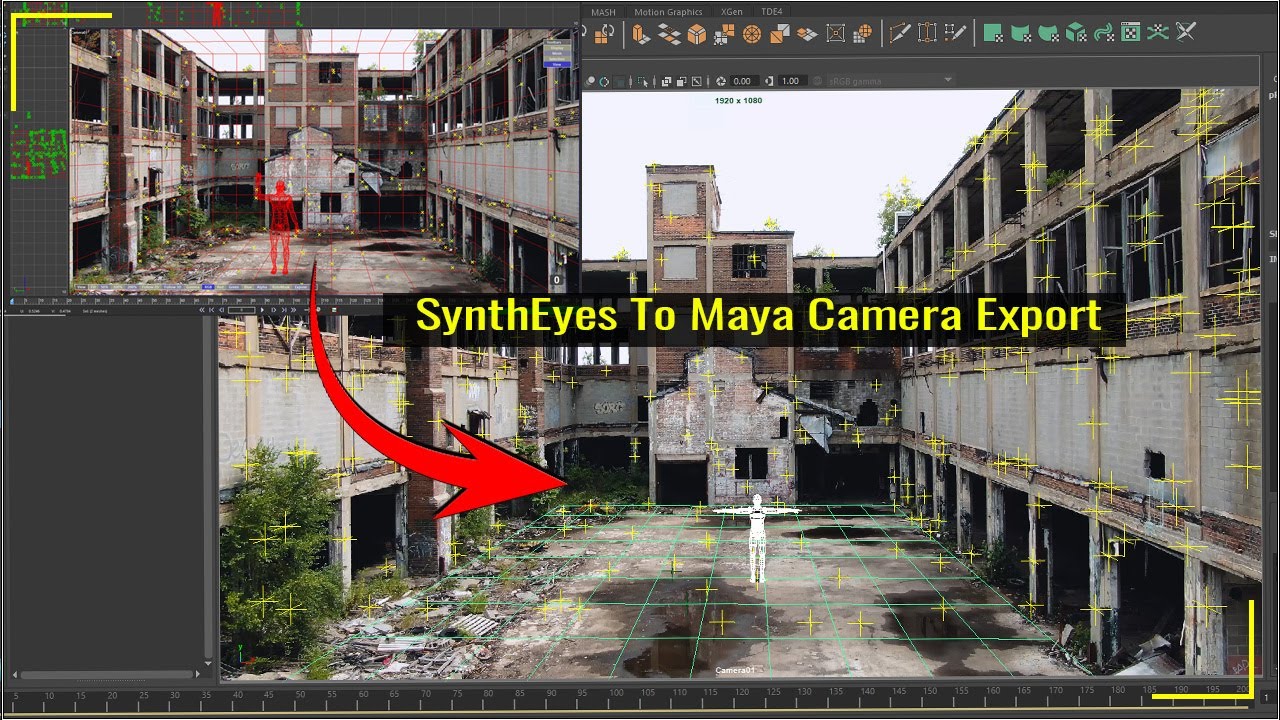Open the UV Editor checker-window icon
This screenshot has width=1280, height=720.
[1131, 34]
